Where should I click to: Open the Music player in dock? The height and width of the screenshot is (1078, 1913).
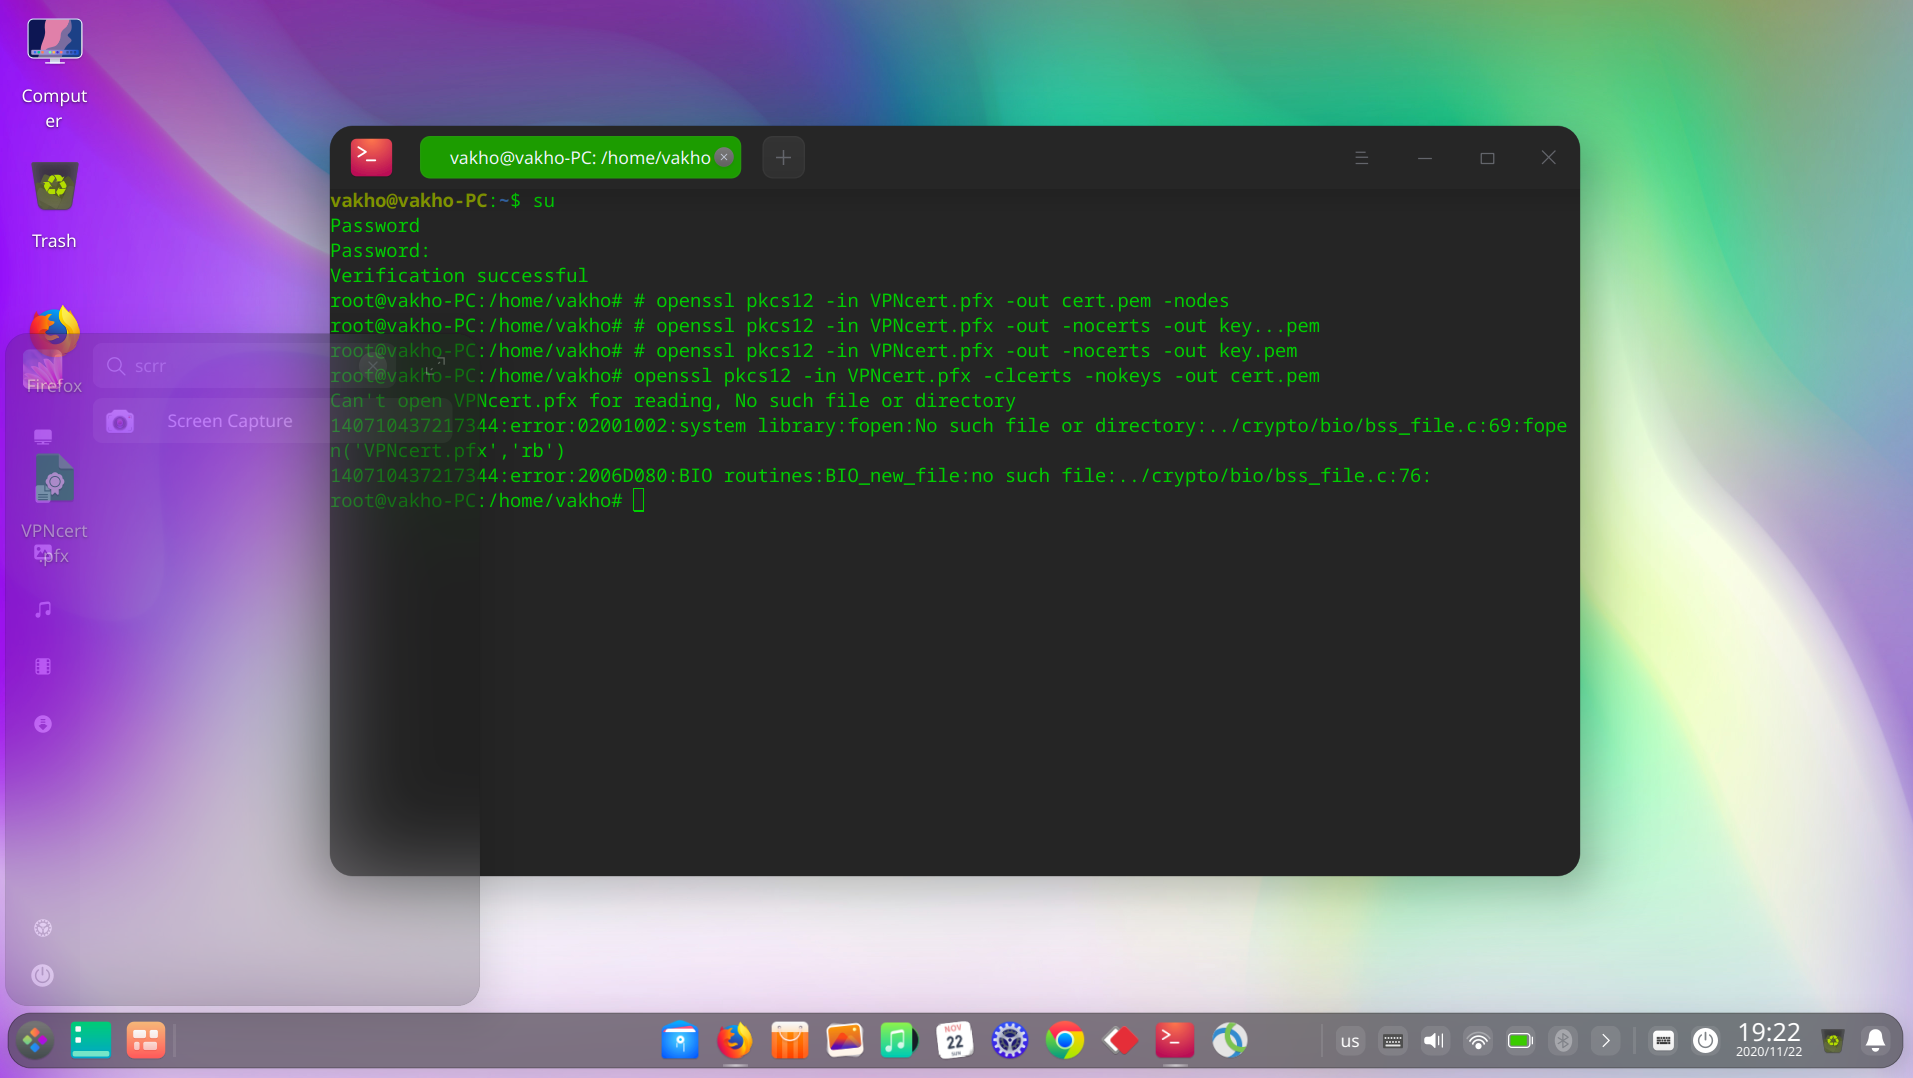click(x=898, y=1041)
